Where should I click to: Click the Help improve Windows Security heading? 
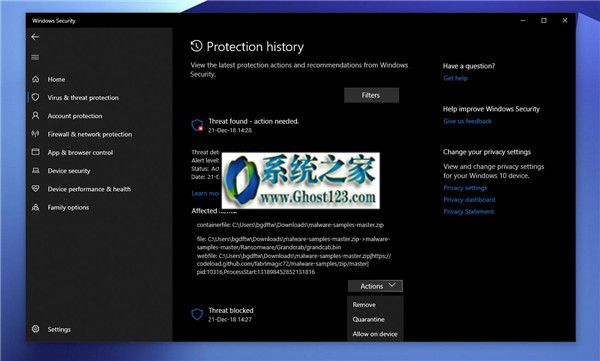[491, 109]
